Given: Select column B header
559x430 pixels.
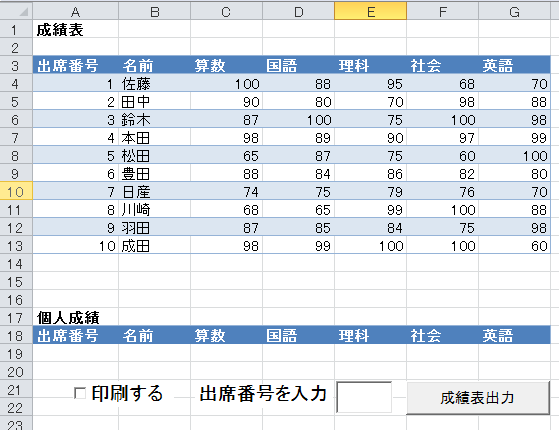Looking at the screenshot, I should (x=154, y=12).
